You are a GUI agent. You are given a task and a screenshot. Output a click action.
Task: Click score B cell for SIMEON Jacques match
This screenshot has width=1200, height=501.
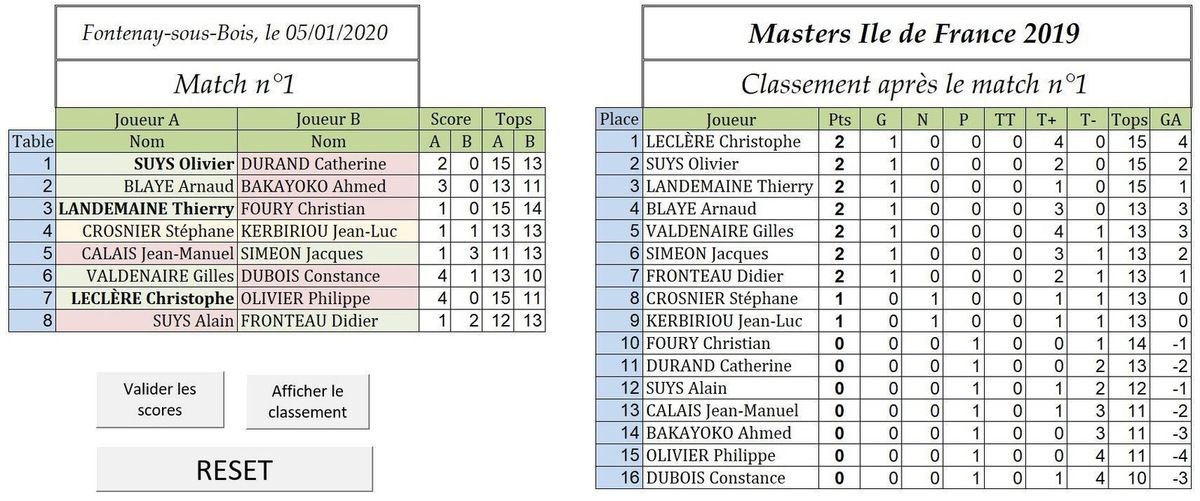pyautogui.click(x=465, y=253)
